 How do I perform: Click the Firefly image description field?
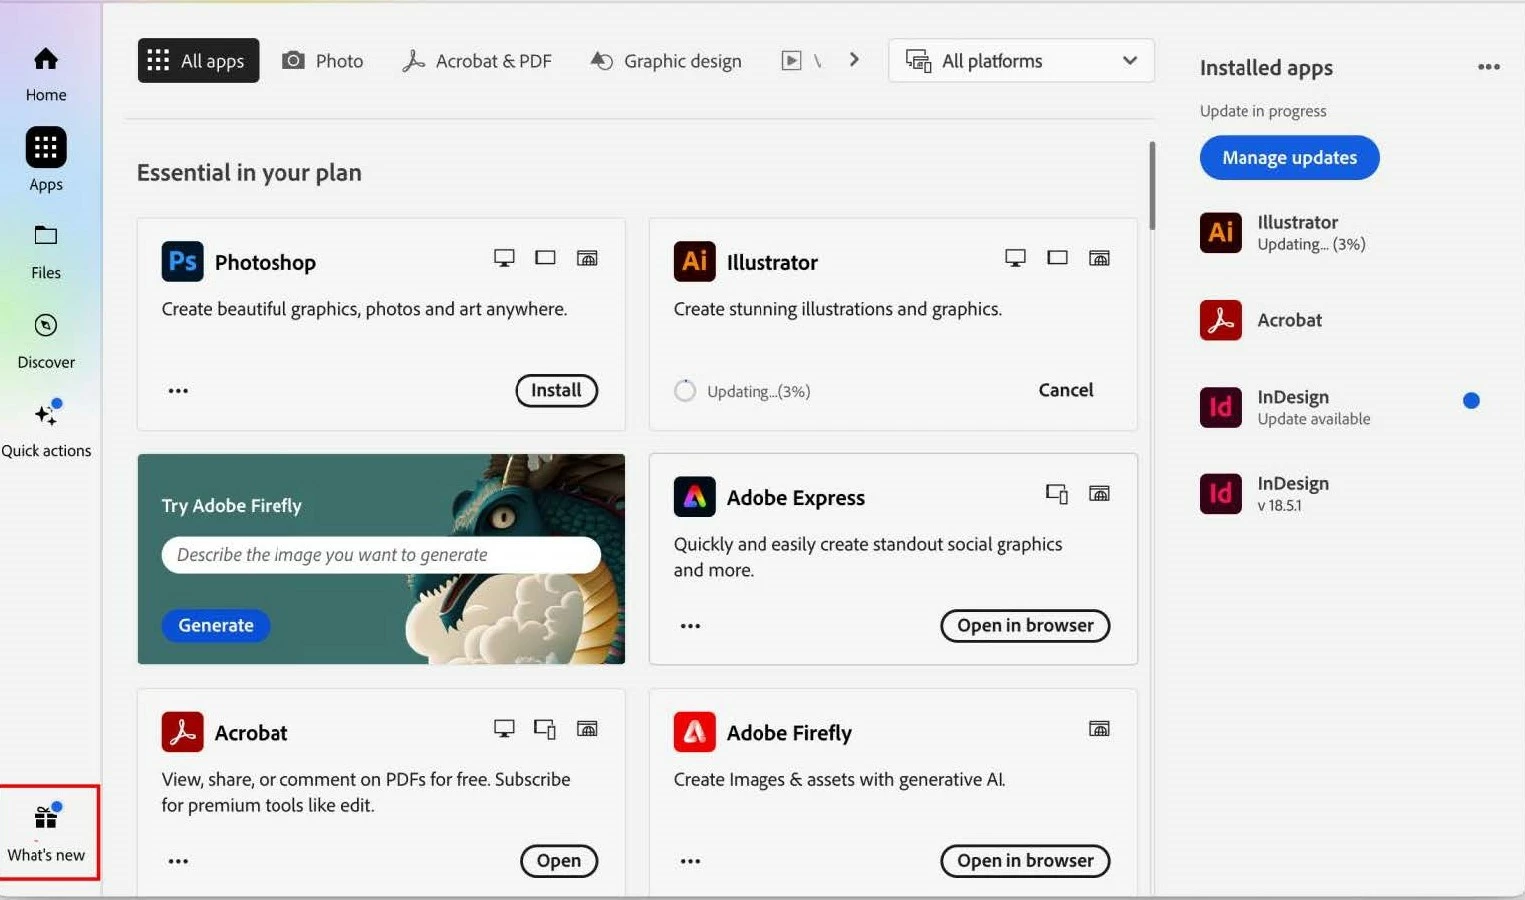(x=381, y=555)
